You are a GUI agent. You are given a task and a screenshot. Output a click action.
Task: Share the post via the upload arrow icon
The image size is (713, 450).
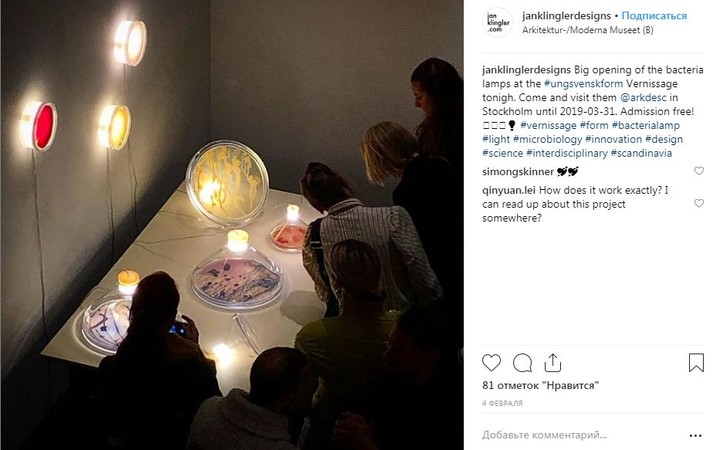[552, 363]
